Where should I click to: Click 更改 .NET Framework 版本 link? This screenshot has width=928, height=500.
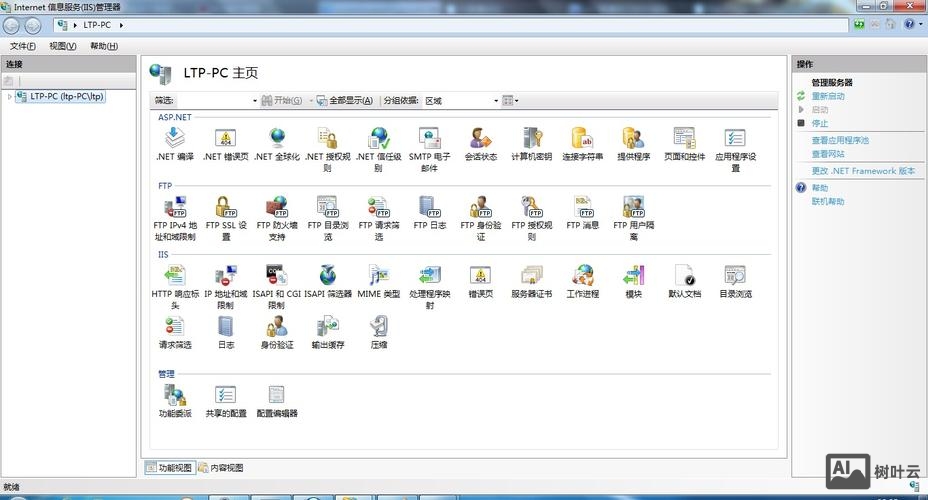click(863, 171)
